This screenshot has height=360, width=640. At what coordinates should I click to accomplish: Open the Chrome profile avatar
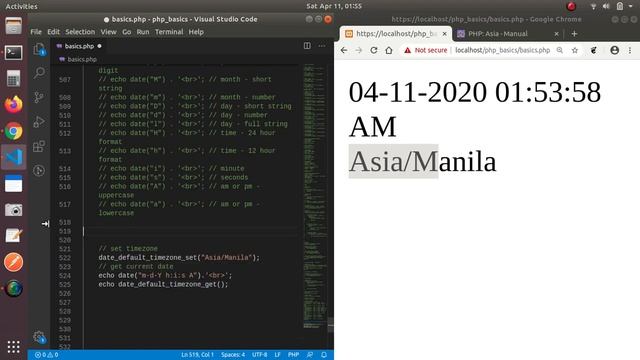(x=614, y=50)
